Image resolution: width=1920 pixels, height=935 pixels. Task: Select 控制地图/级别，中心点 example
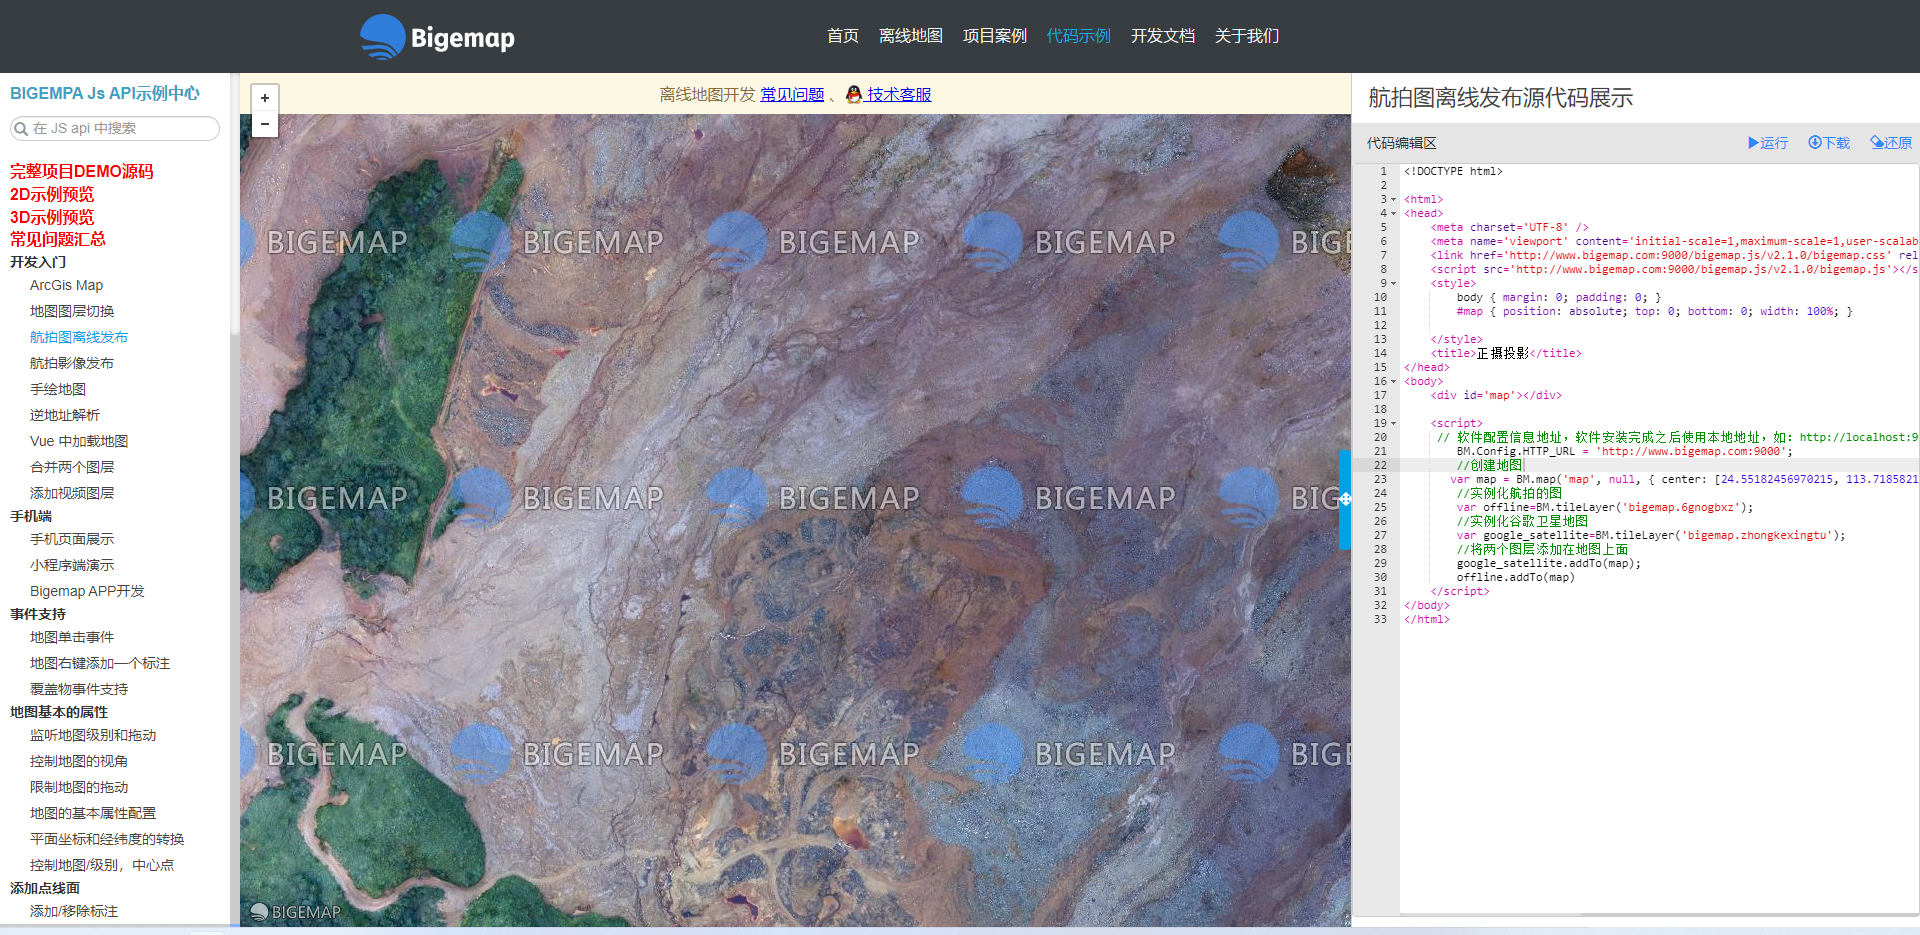click(102, 865)
